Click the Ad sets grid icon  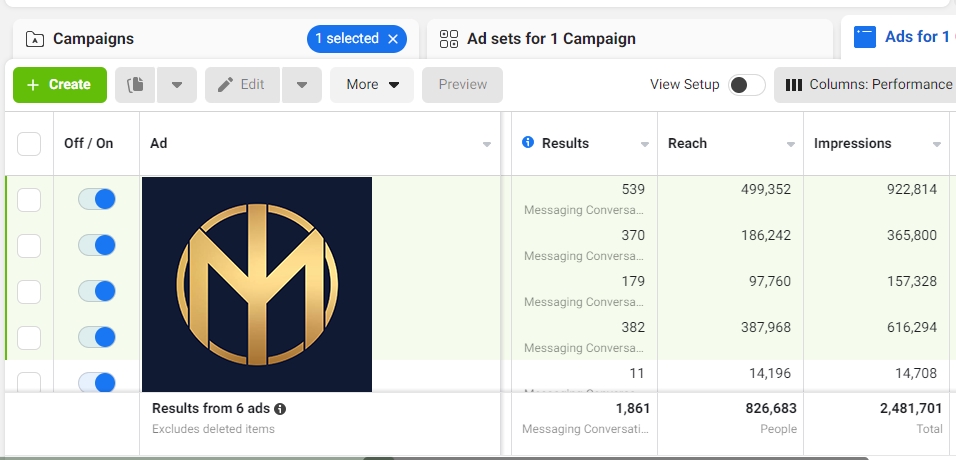449,39
